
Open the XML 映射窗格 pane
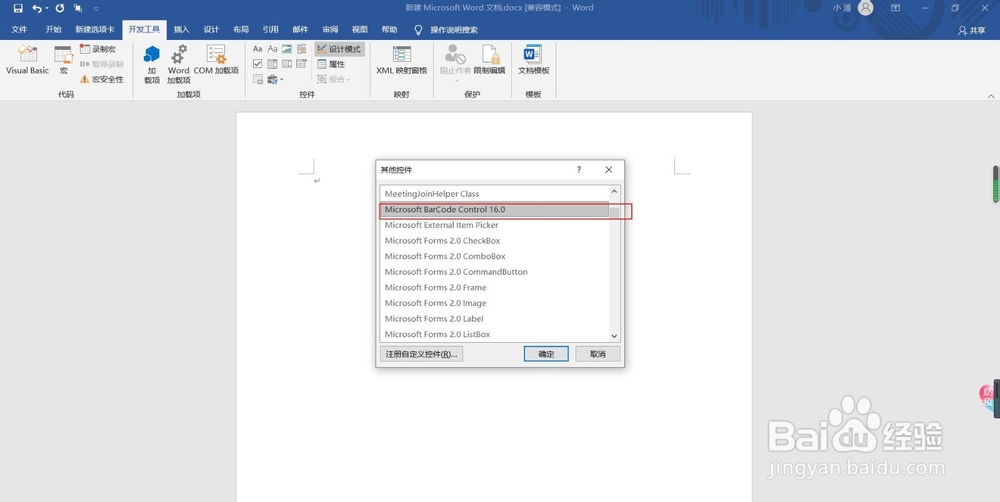click(x=402, y=61)
